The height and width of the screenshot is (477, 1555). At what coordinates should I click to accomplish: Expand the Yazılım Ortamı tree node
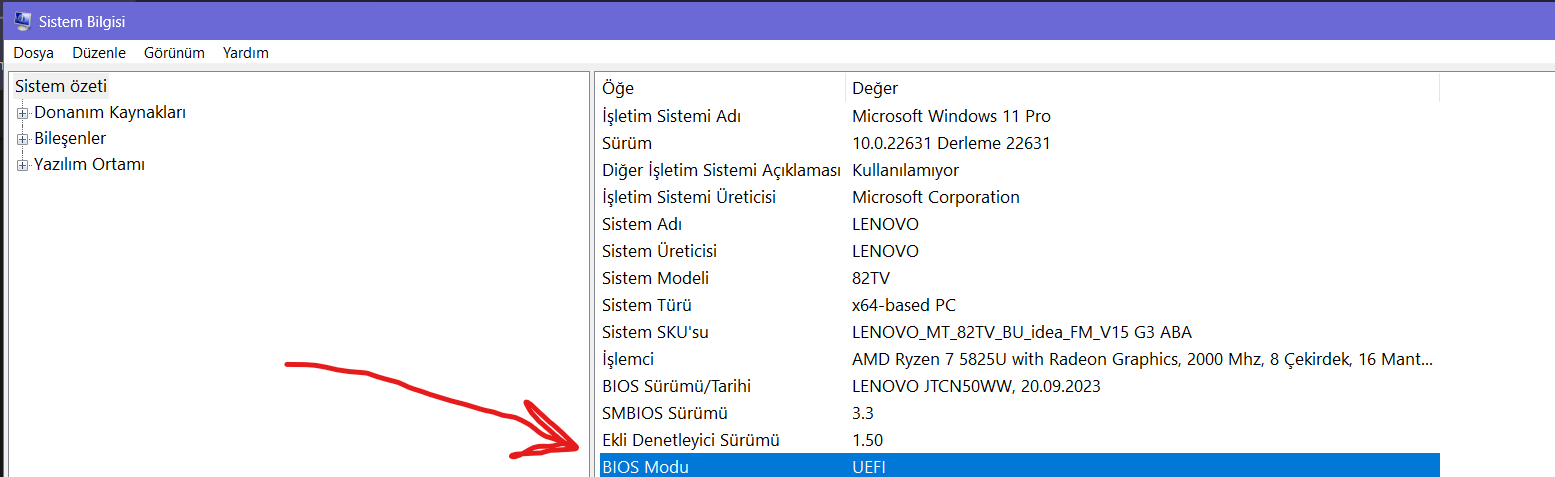pos(23,165)
